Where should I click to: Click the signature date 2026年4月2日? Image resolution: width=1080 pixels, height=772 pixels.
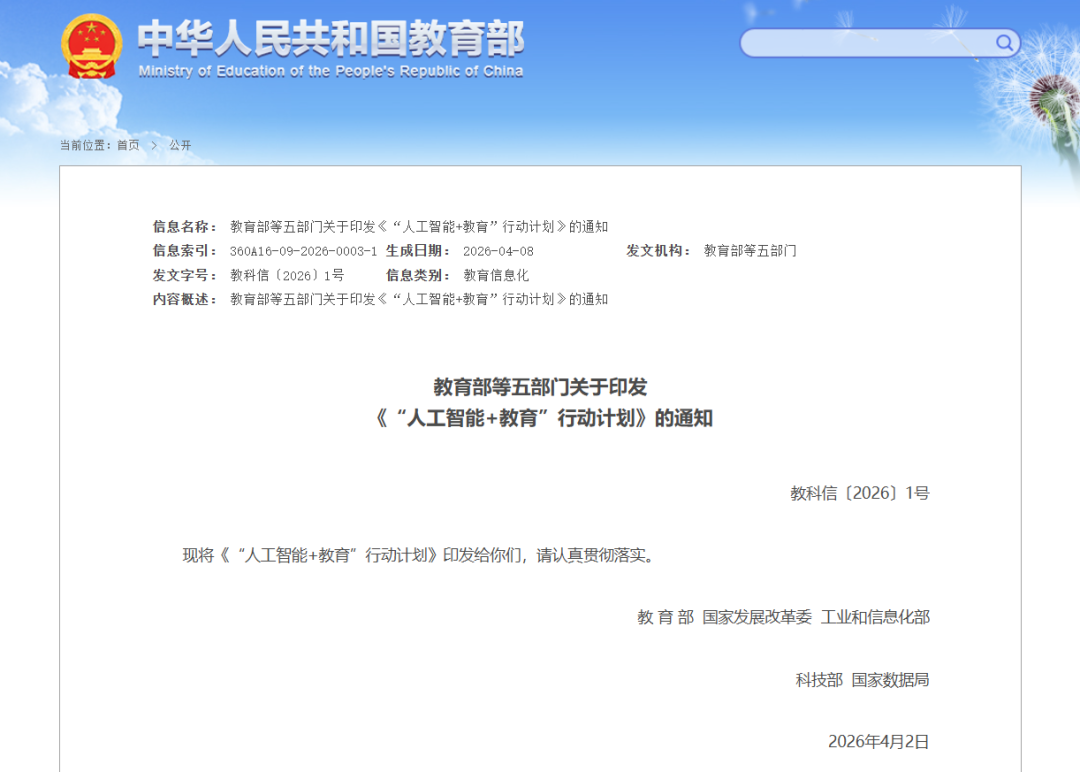pos(878,742)
